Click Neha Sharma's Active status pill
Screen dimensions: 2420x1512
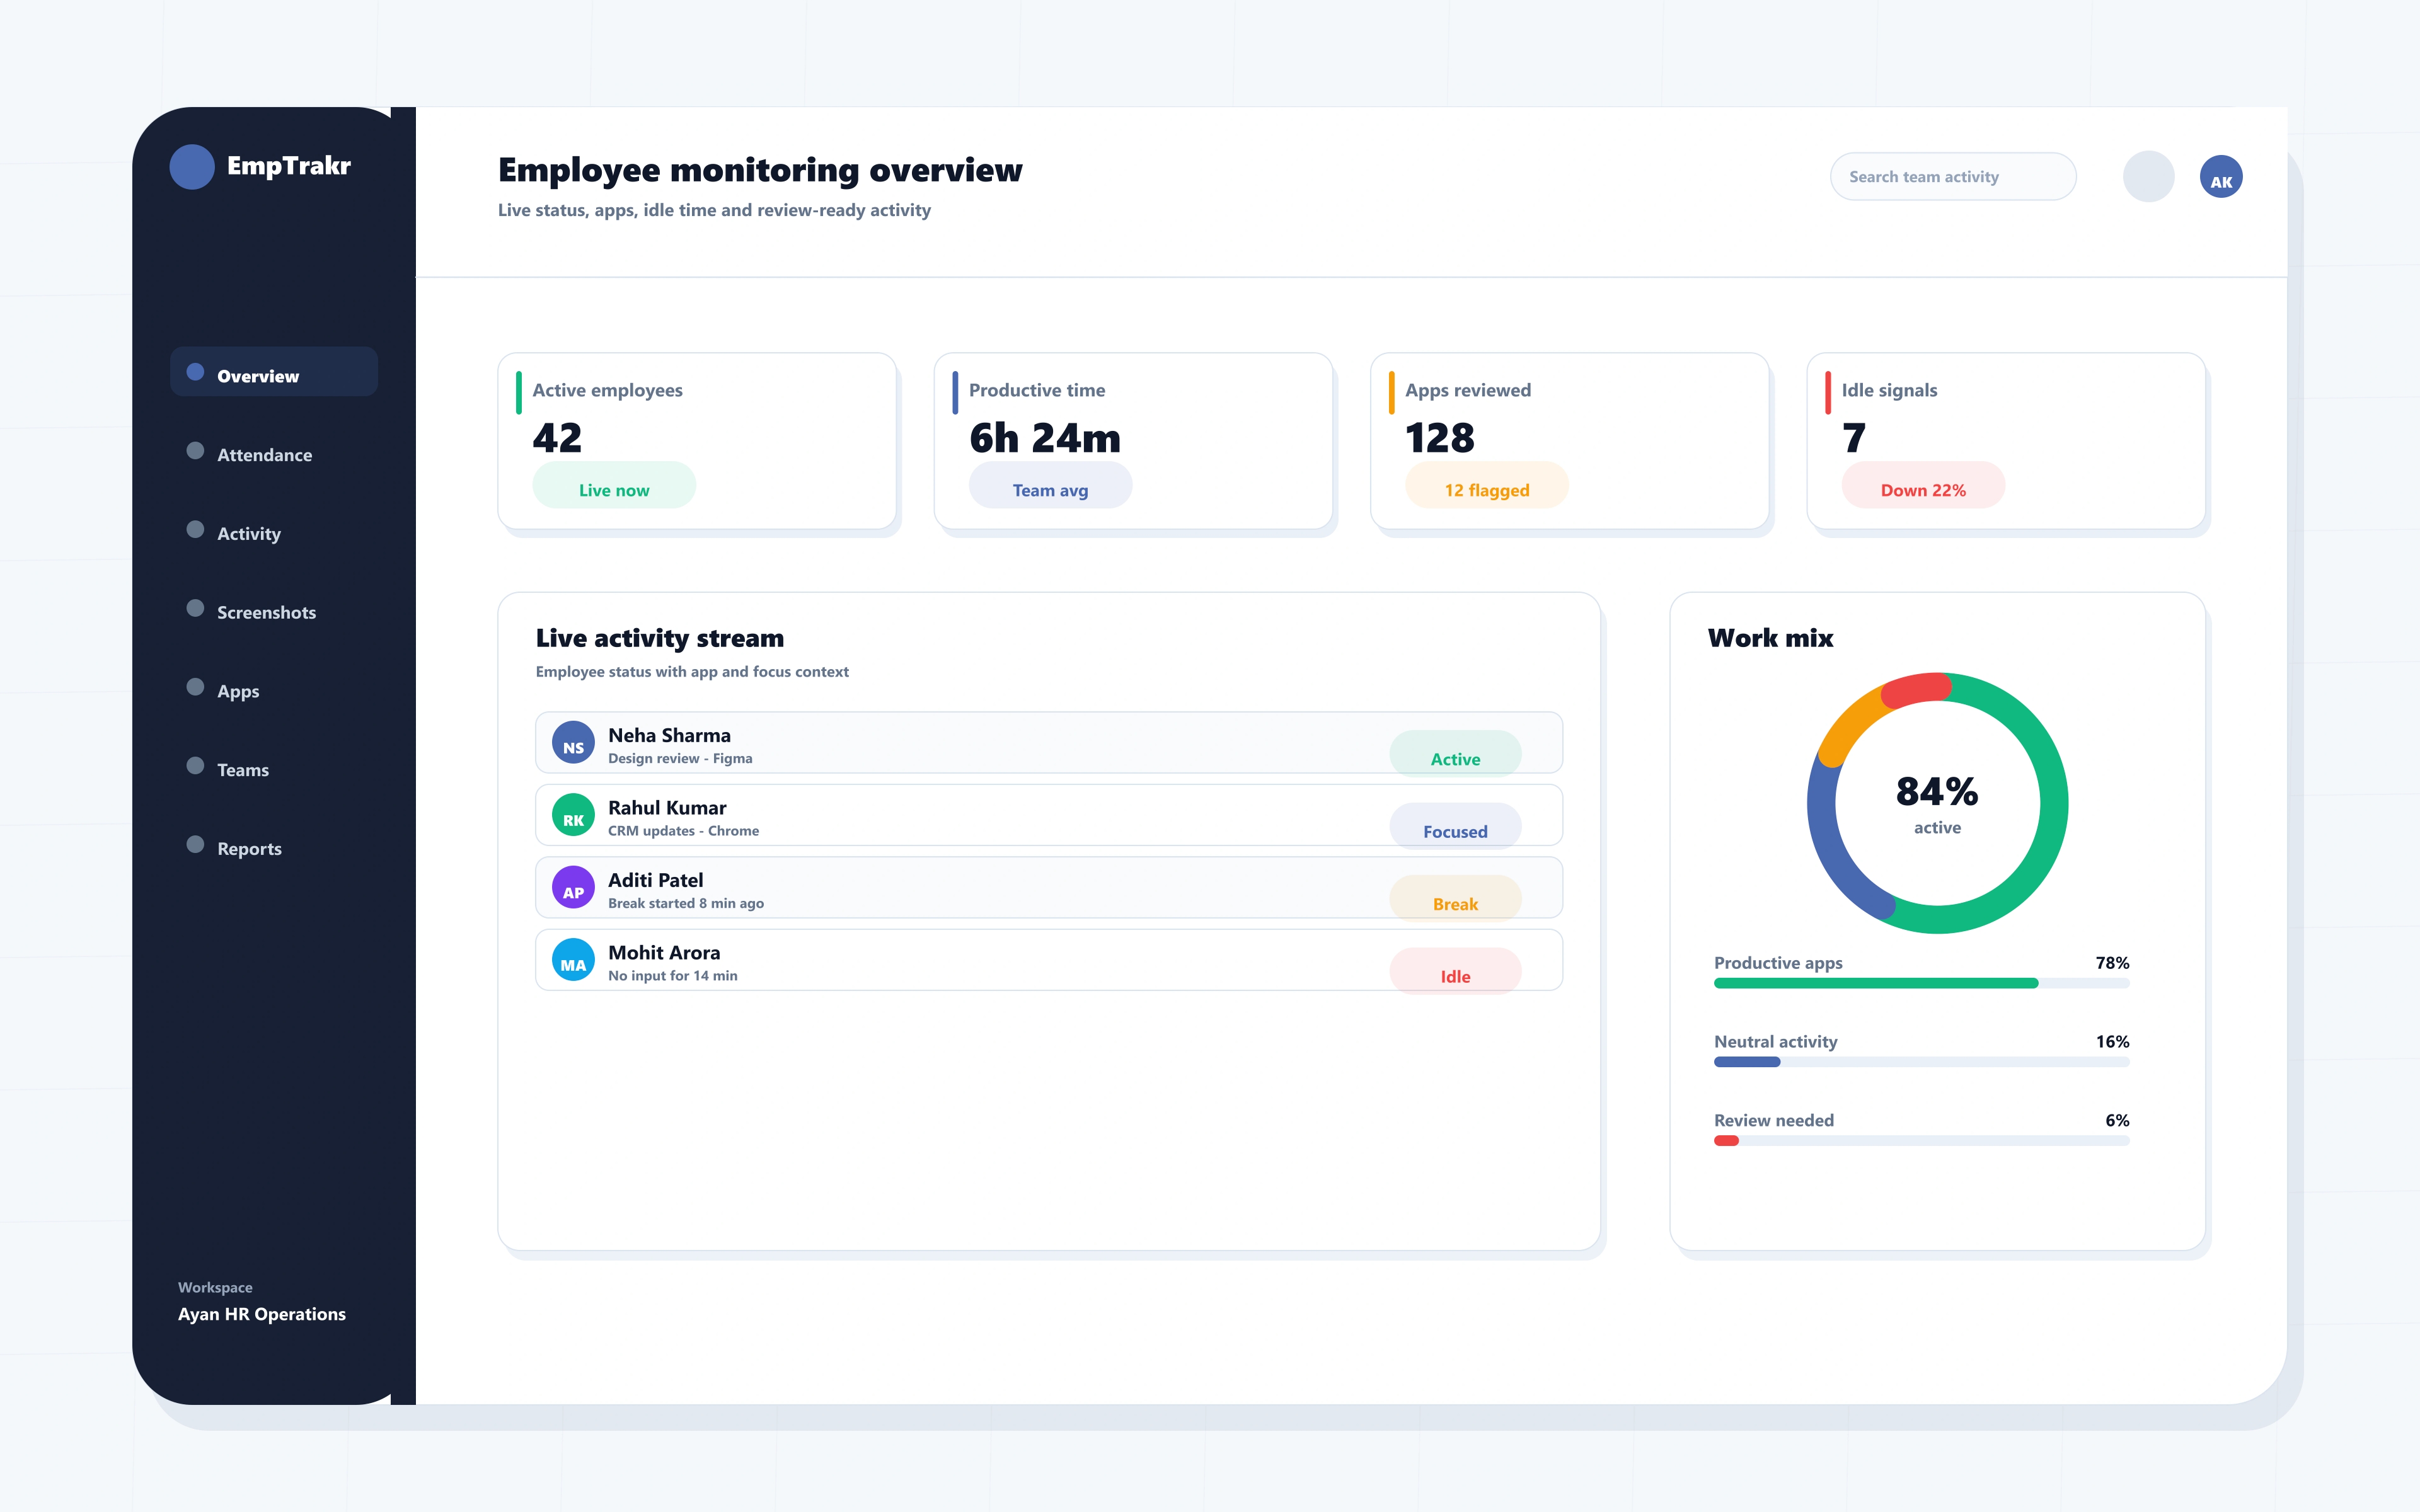tap(1455, 755)
